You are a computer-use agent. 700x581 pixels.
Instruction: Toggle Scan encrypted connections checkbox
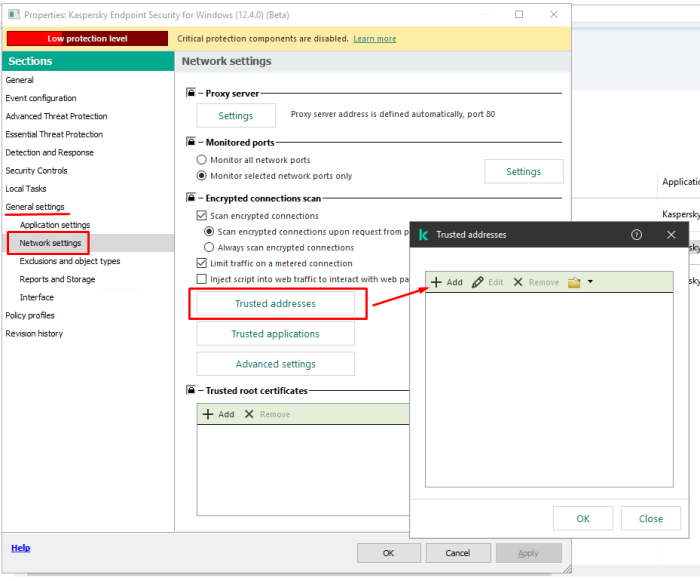202,216
